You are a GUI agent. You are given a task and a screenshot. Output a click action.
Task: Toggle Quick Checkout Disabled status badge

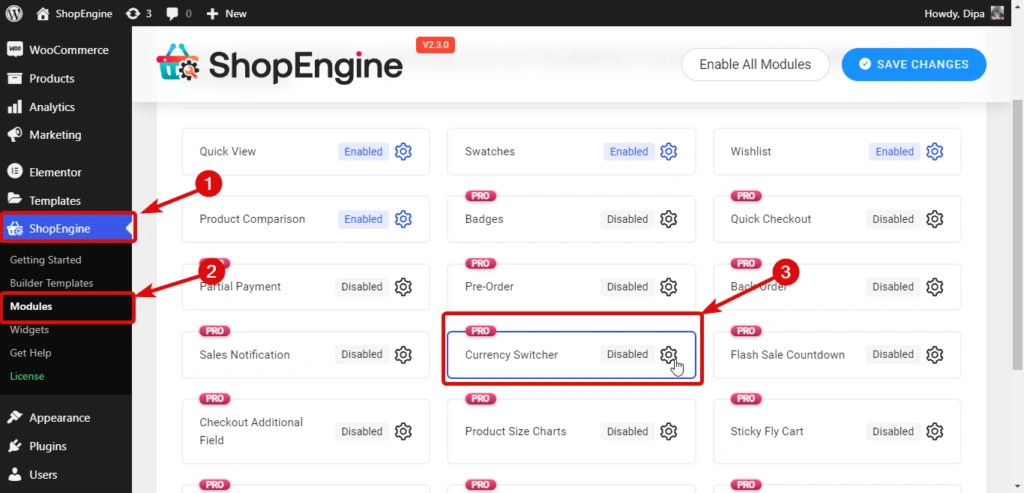(x=892, y=219)
